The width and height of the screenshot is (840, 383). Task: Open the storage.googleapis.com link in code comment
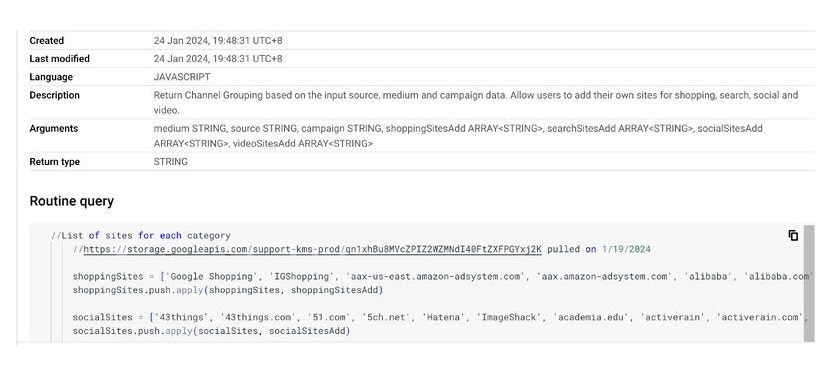pos(312,249)
